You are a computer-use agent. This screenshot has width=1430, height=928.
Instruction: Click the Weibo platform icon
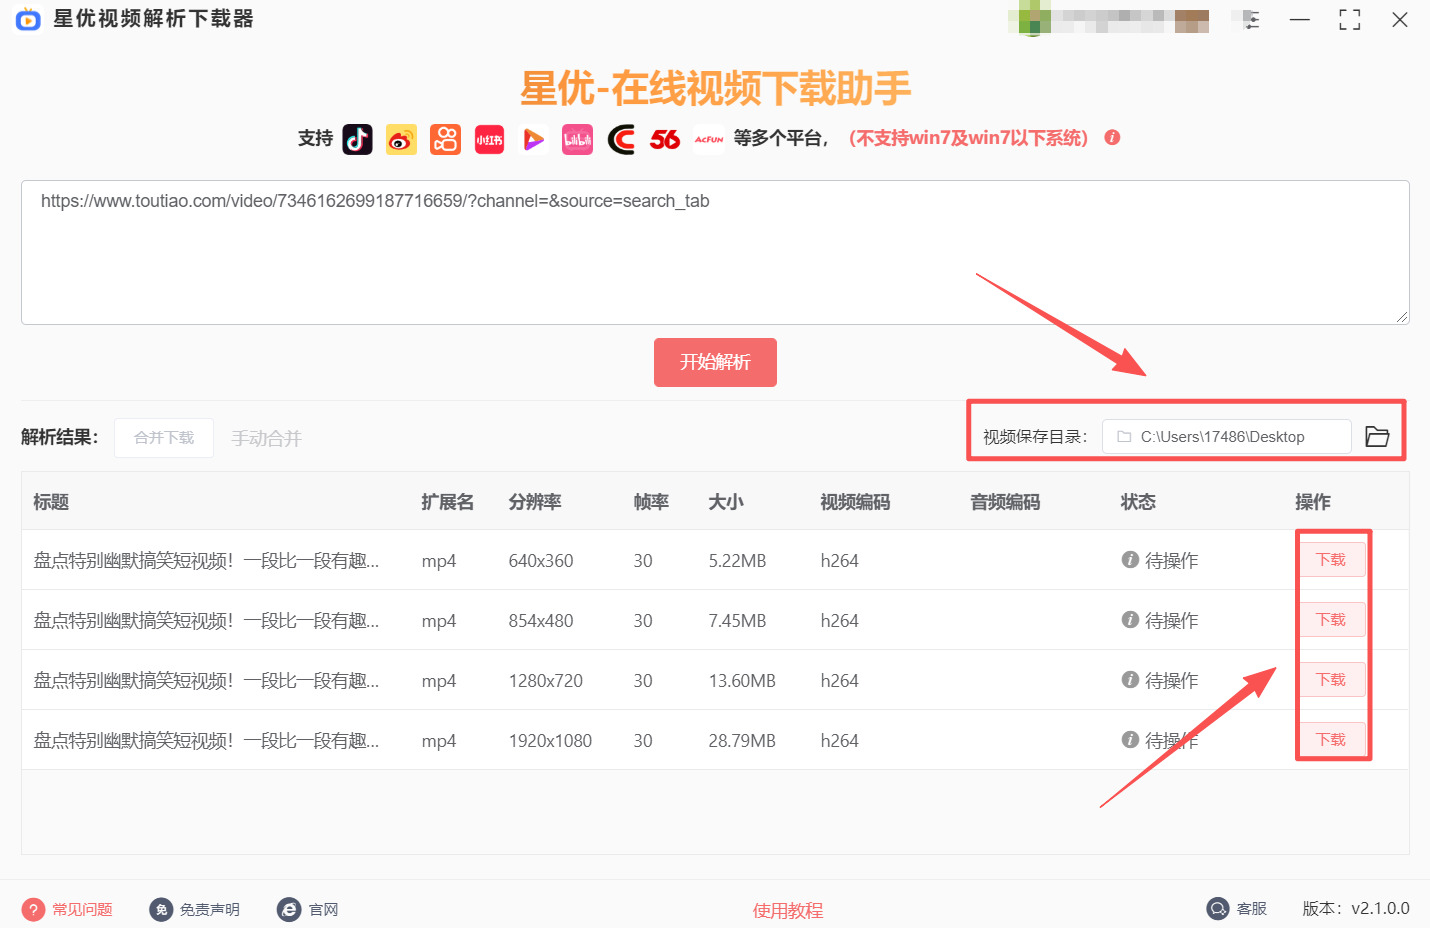401,139
